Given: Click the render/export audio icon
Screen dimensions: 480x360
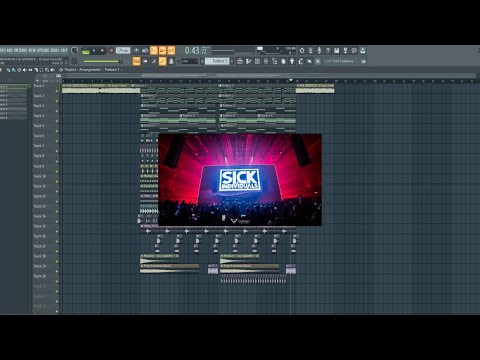Looking at the screenshot, I should (345, 51).
